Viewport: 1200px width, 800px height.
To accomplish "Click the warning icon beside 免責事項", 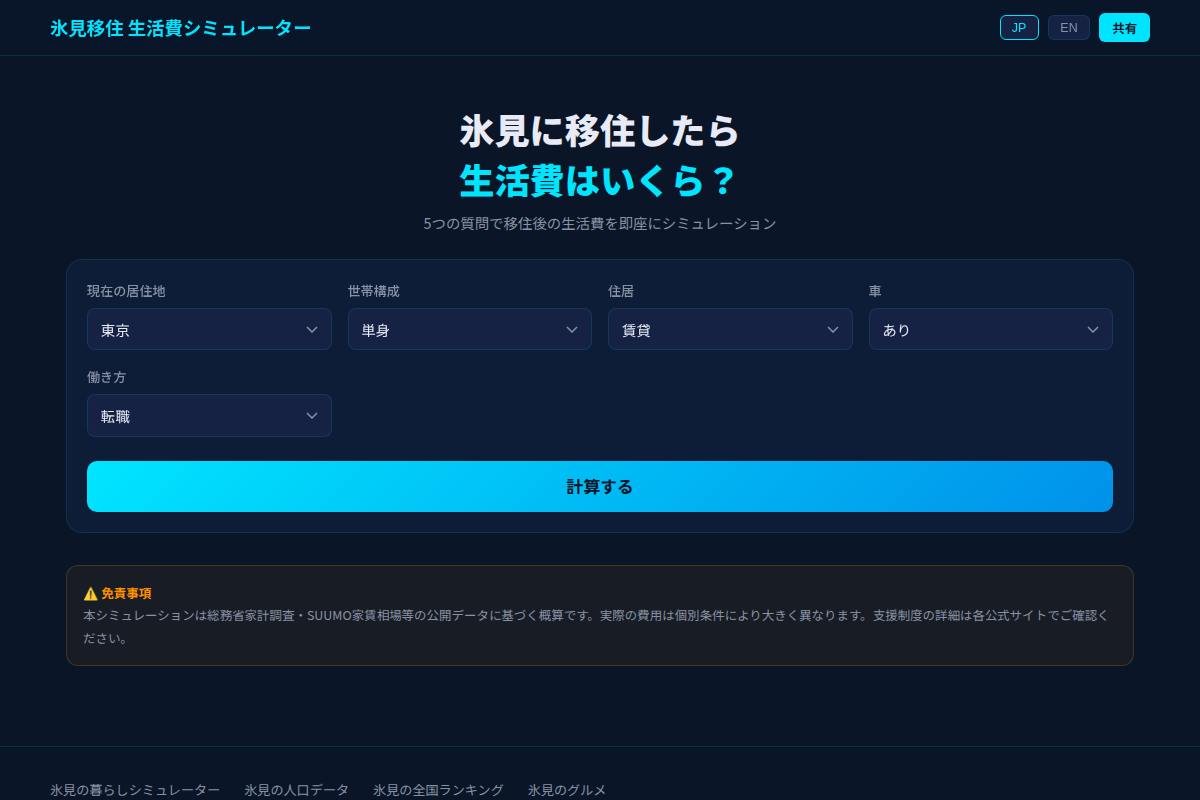I will (91, 592).
